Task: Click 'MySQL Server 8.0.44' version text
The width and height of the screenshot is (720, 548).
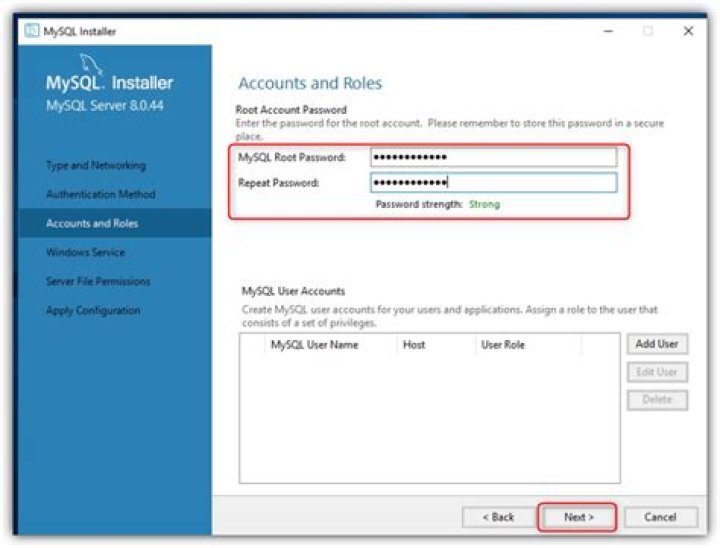Action: [105, 106]
